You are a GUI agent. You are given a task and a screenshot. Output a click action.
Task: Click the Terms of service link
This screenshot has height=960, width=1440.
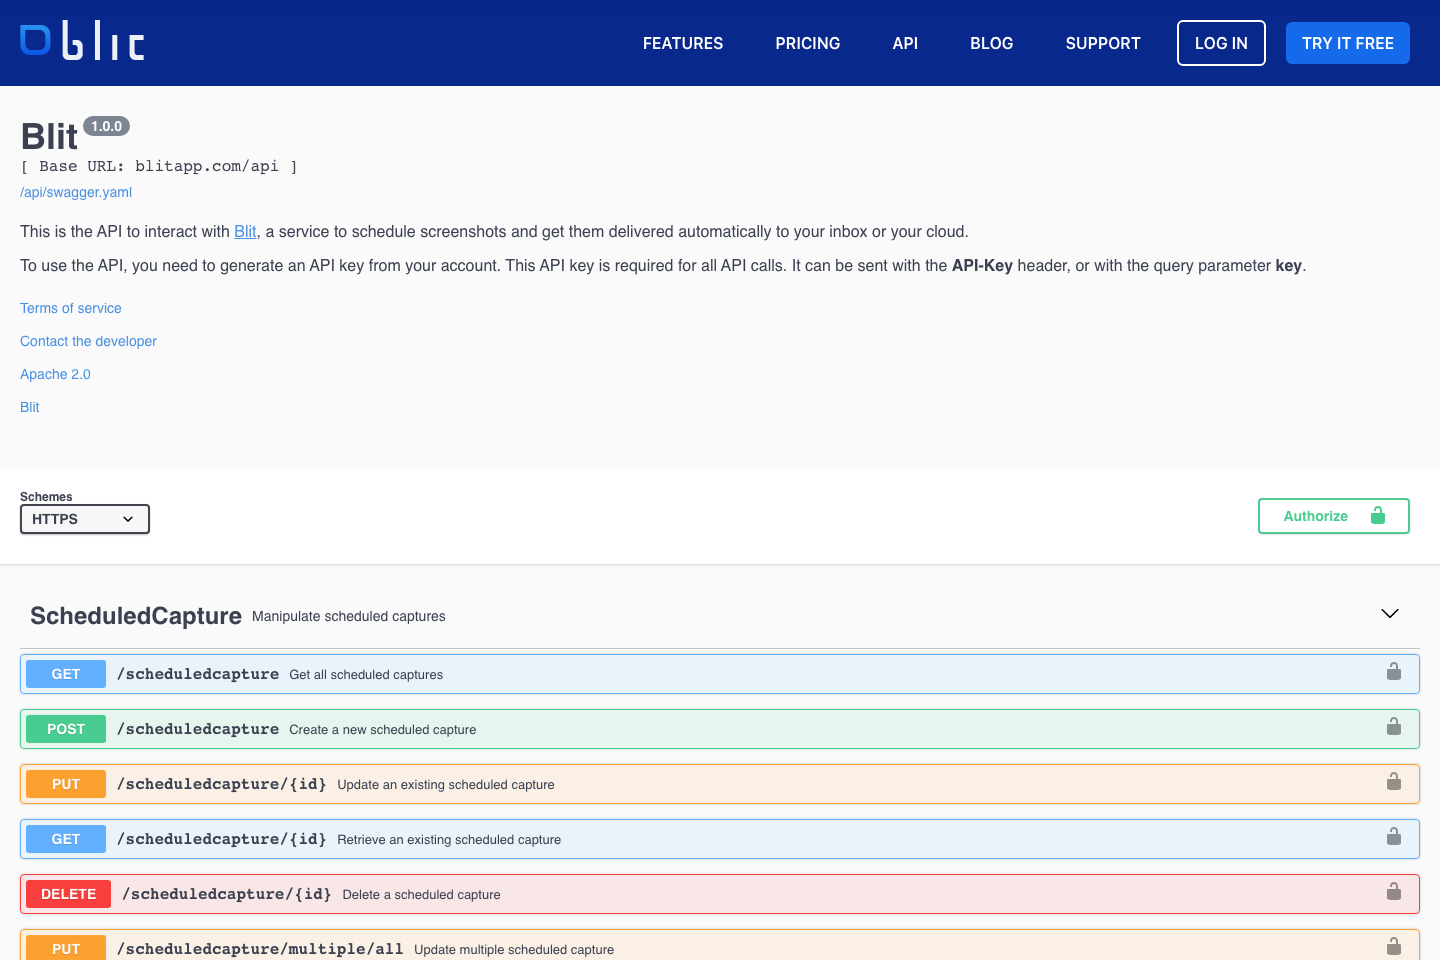[x=70, y=308]
